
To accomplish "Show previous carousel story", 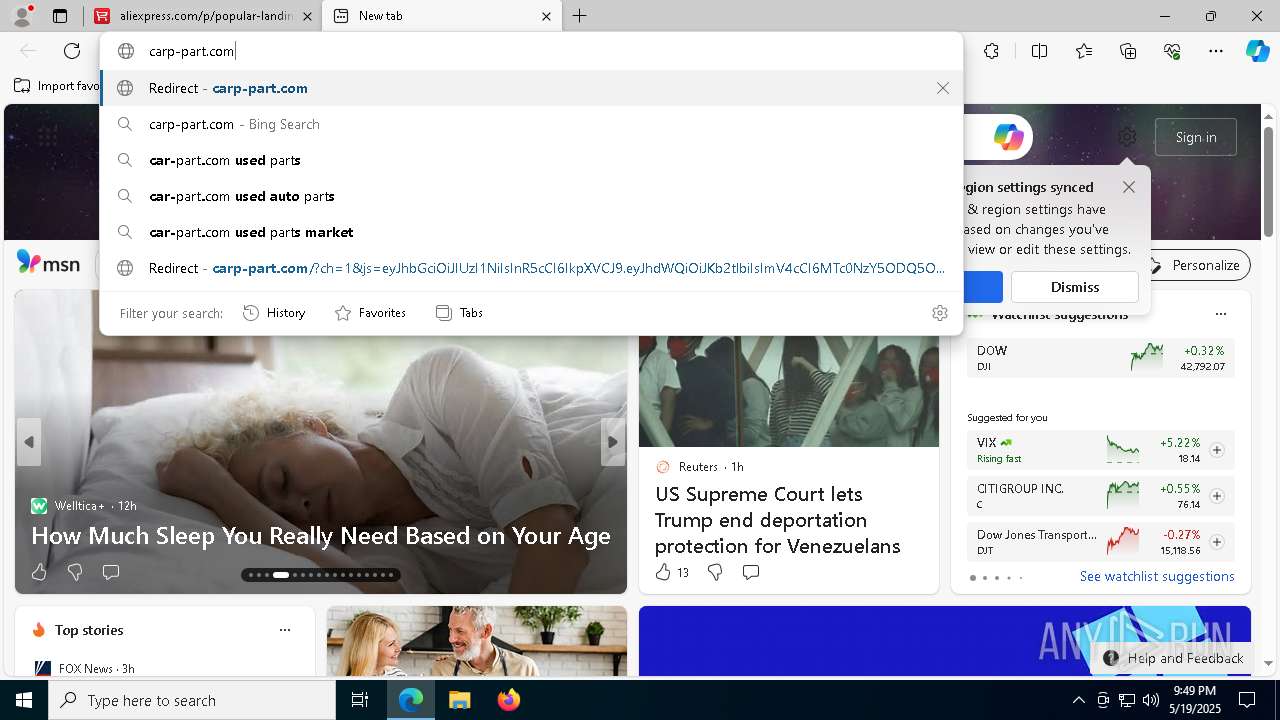I will [29, 442].
